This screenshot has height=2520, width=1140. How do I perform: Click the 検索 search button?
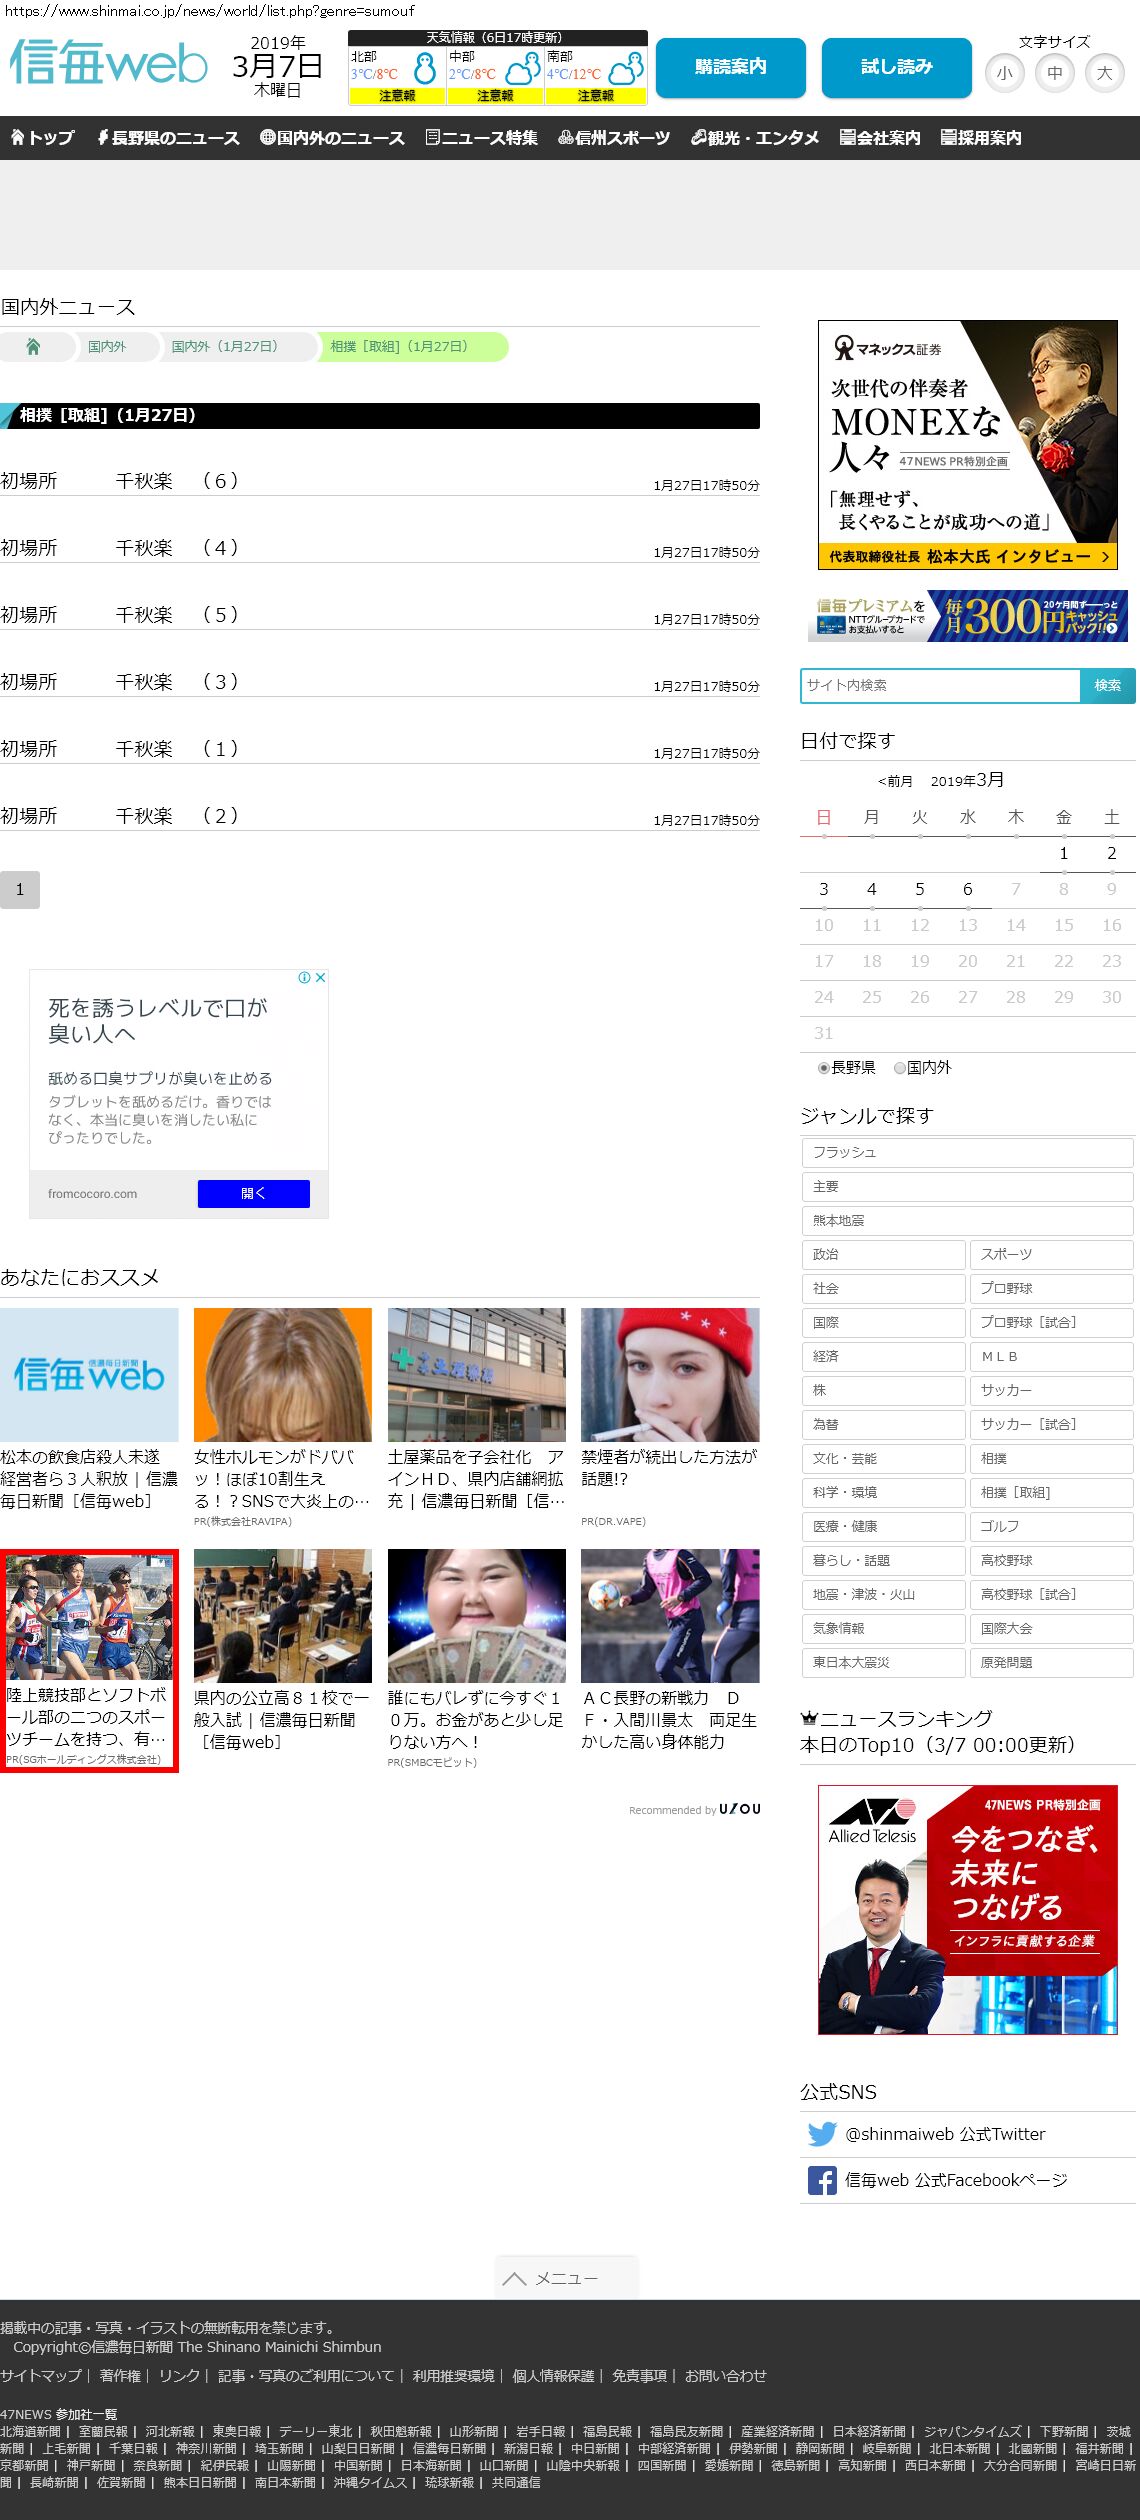pos(1107,685)
